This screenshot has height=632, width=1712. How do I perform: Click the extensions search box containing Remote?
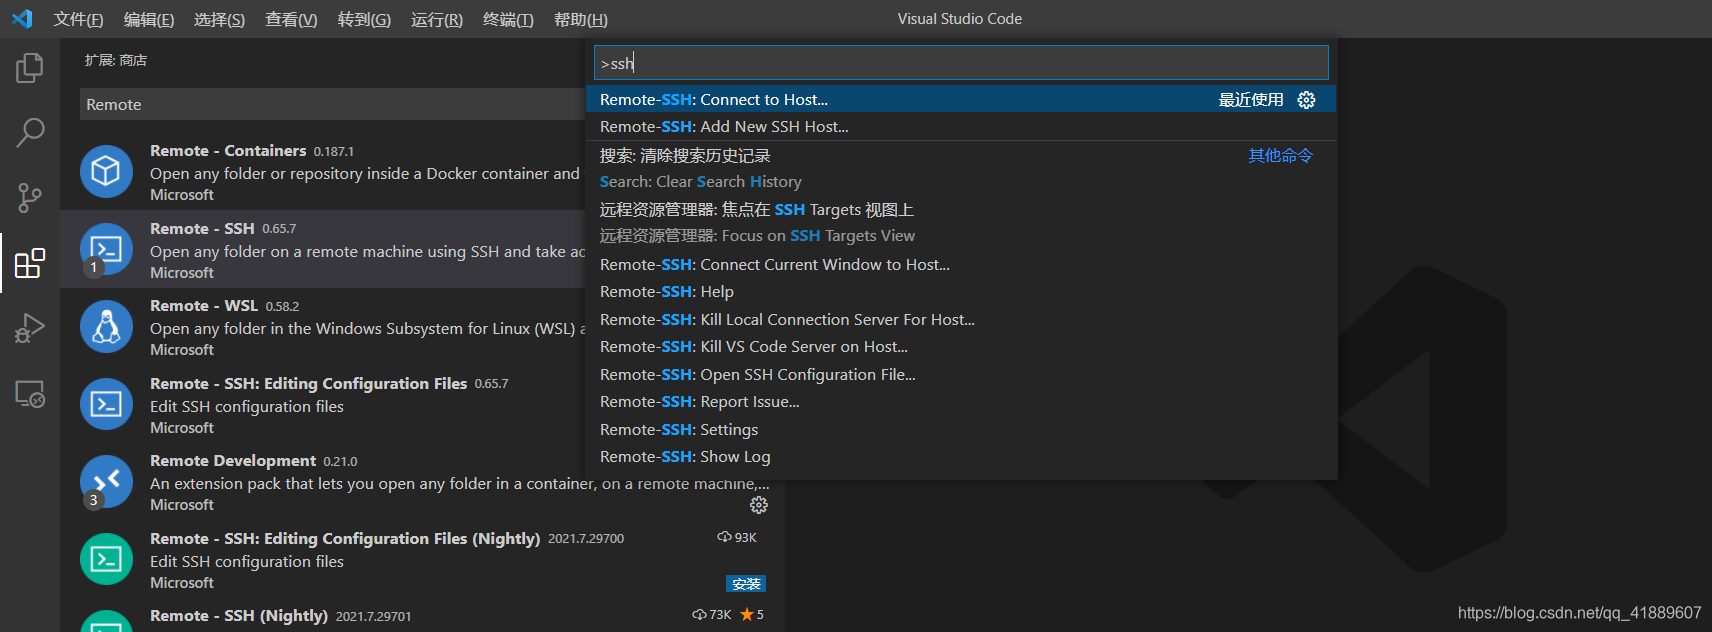point(332,104)
